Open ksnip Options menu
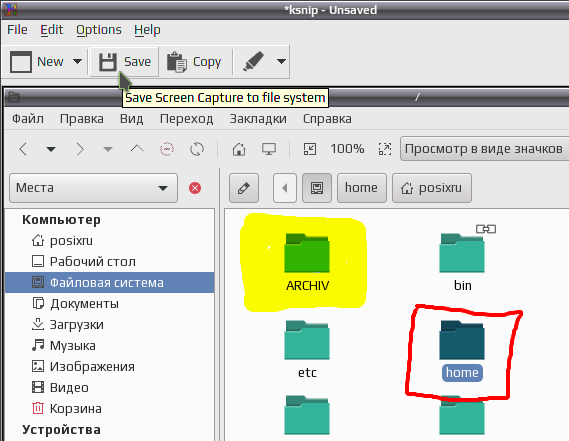This screenshot has height=441, width=569. (99, 30)
